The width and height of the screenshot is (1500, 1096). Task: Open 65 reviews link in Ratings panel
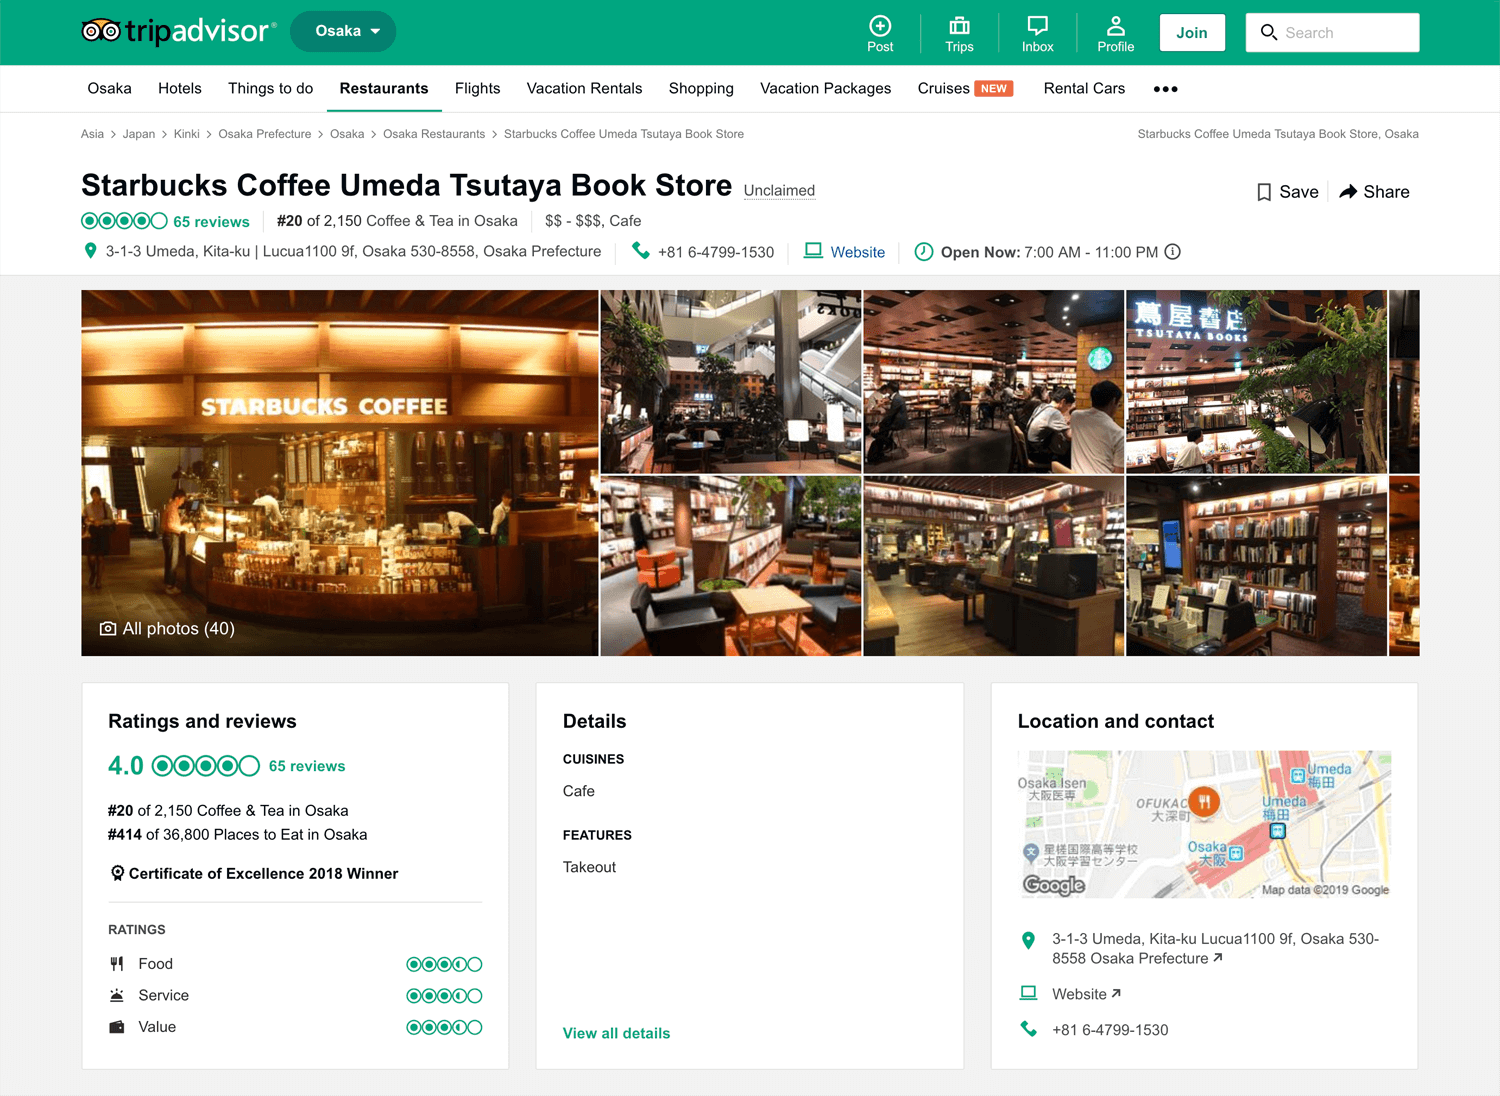click(307, 766)
